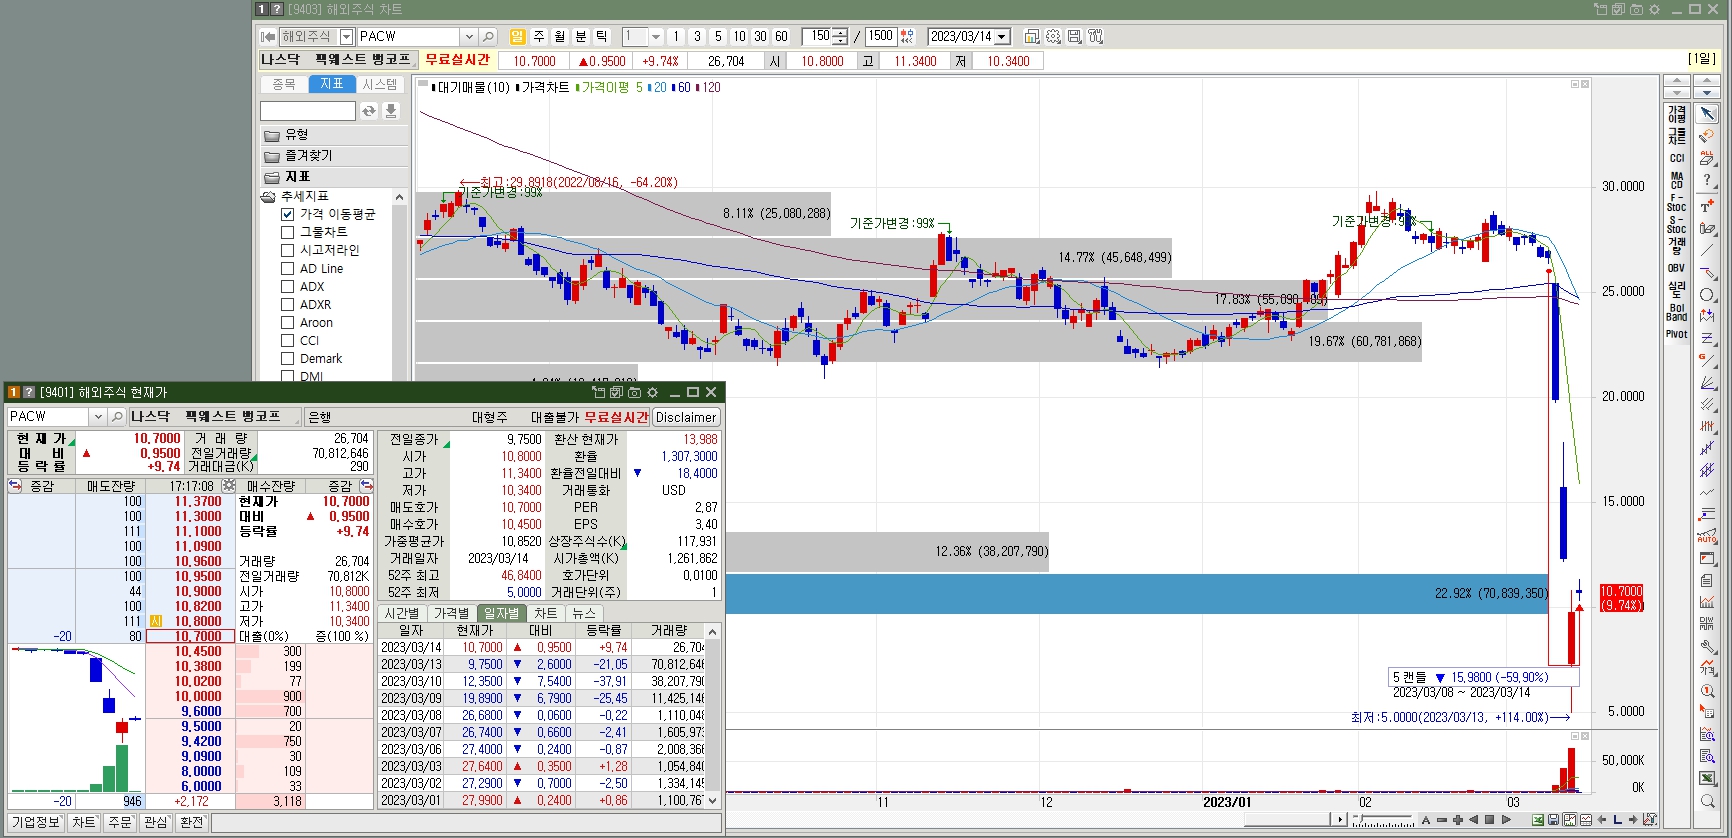Select the text insertion (T+) tool
Screen dimensions: 1732x838
coord(1707,205)
